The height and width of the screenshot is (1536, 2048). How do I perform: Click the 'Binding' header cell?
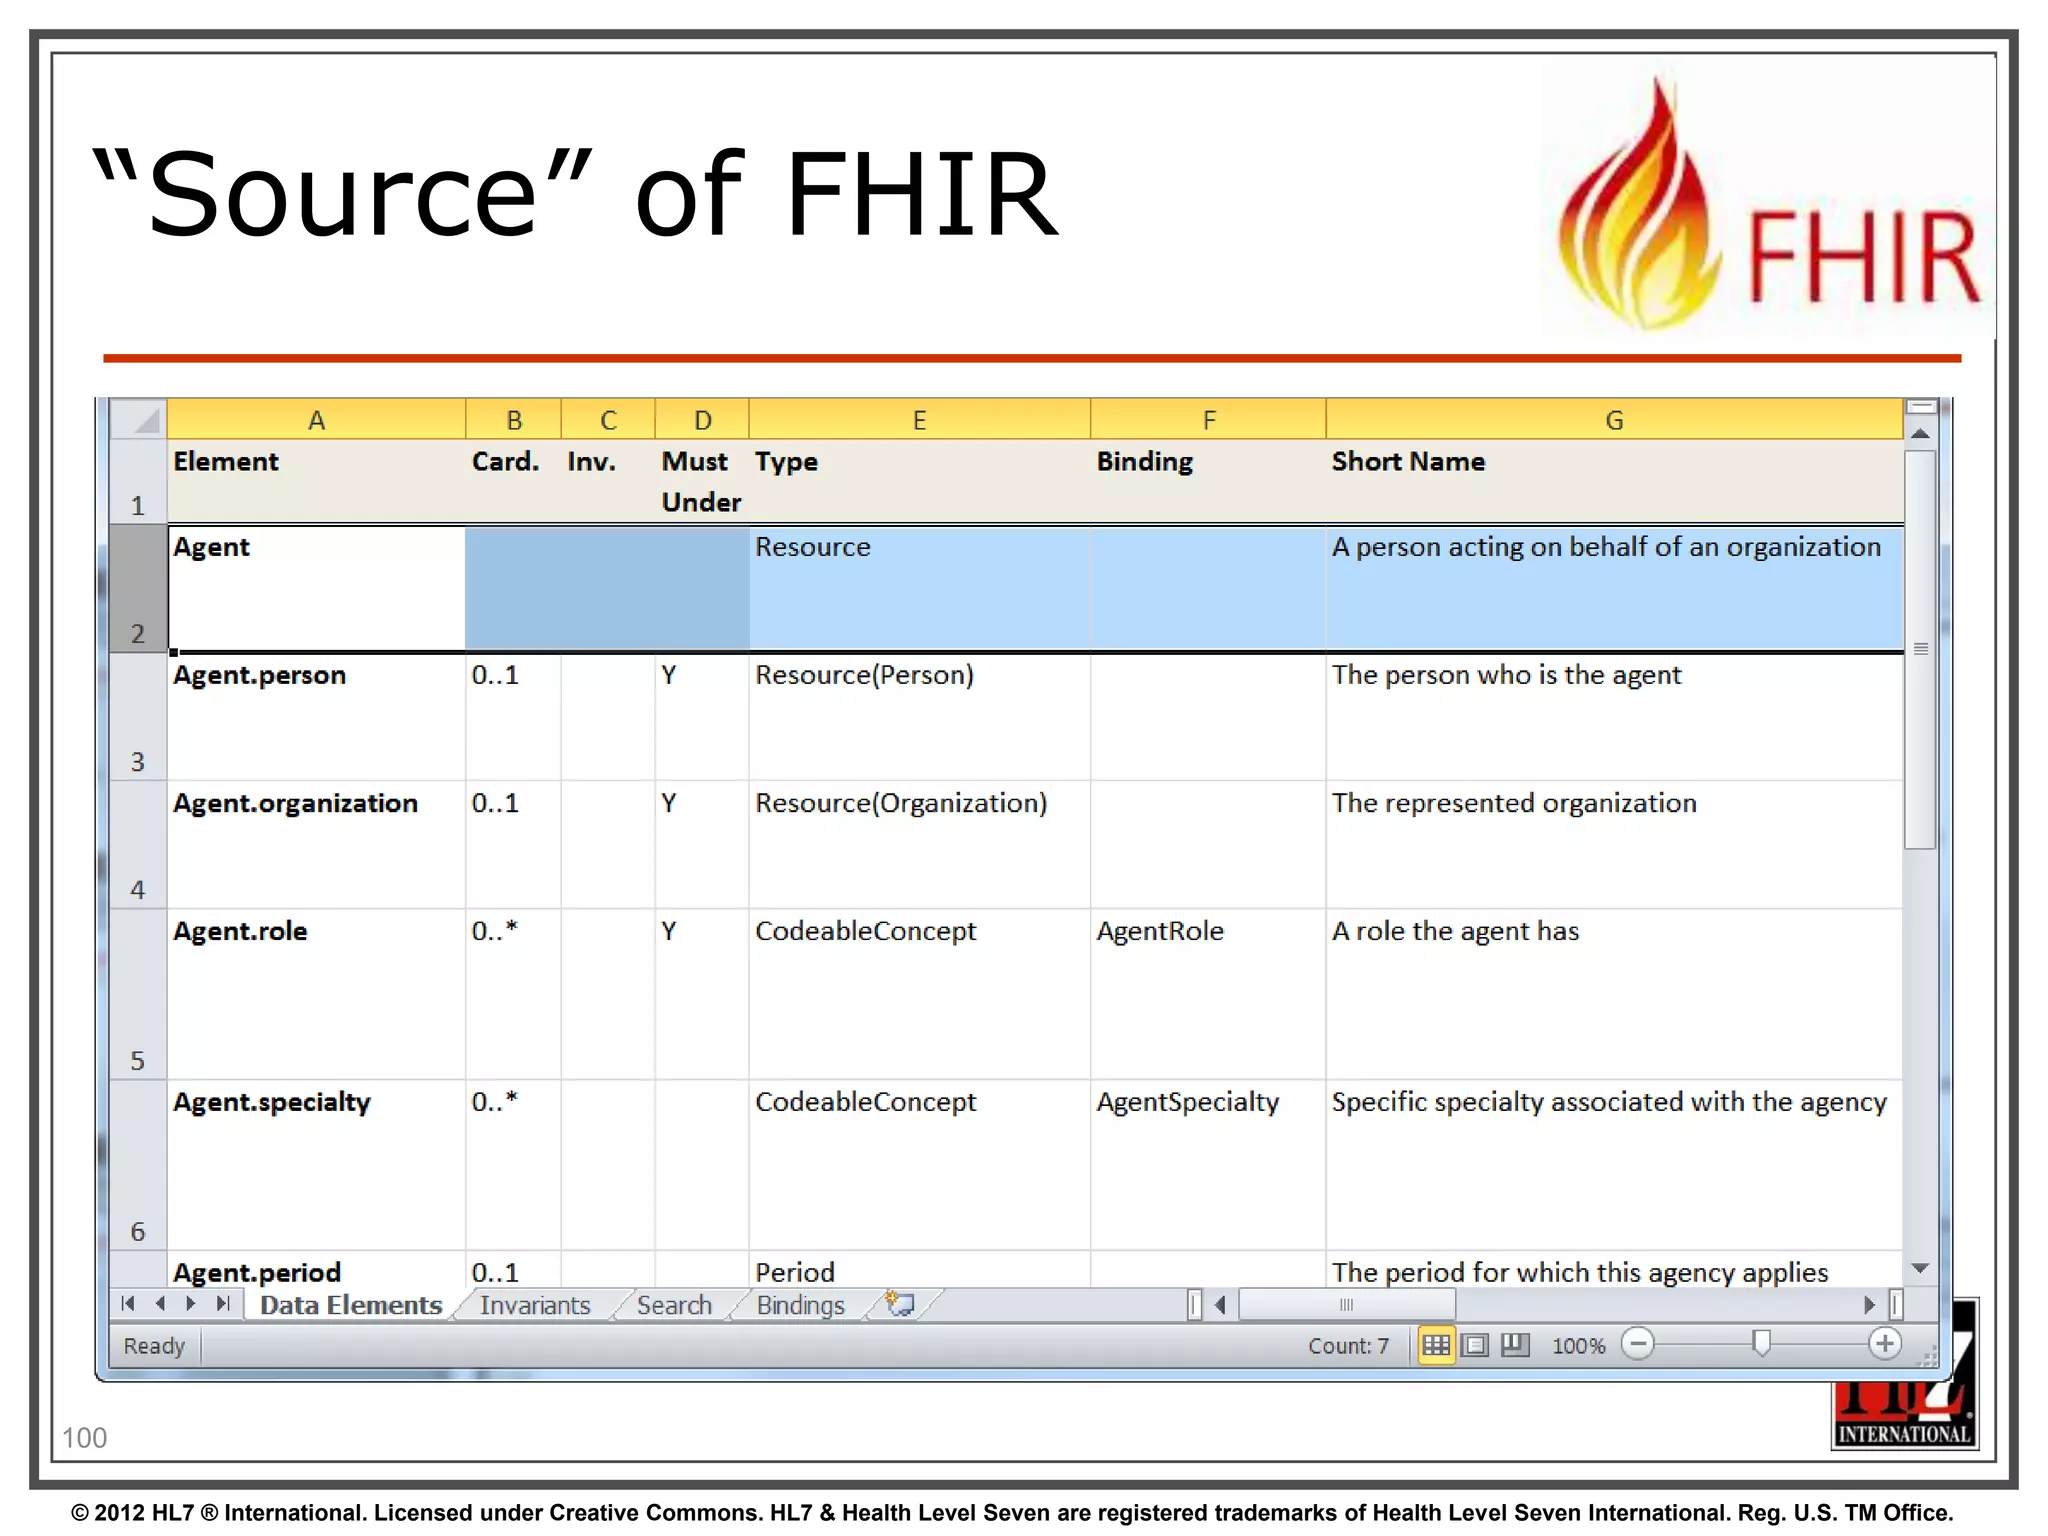tap(1208, 481)
